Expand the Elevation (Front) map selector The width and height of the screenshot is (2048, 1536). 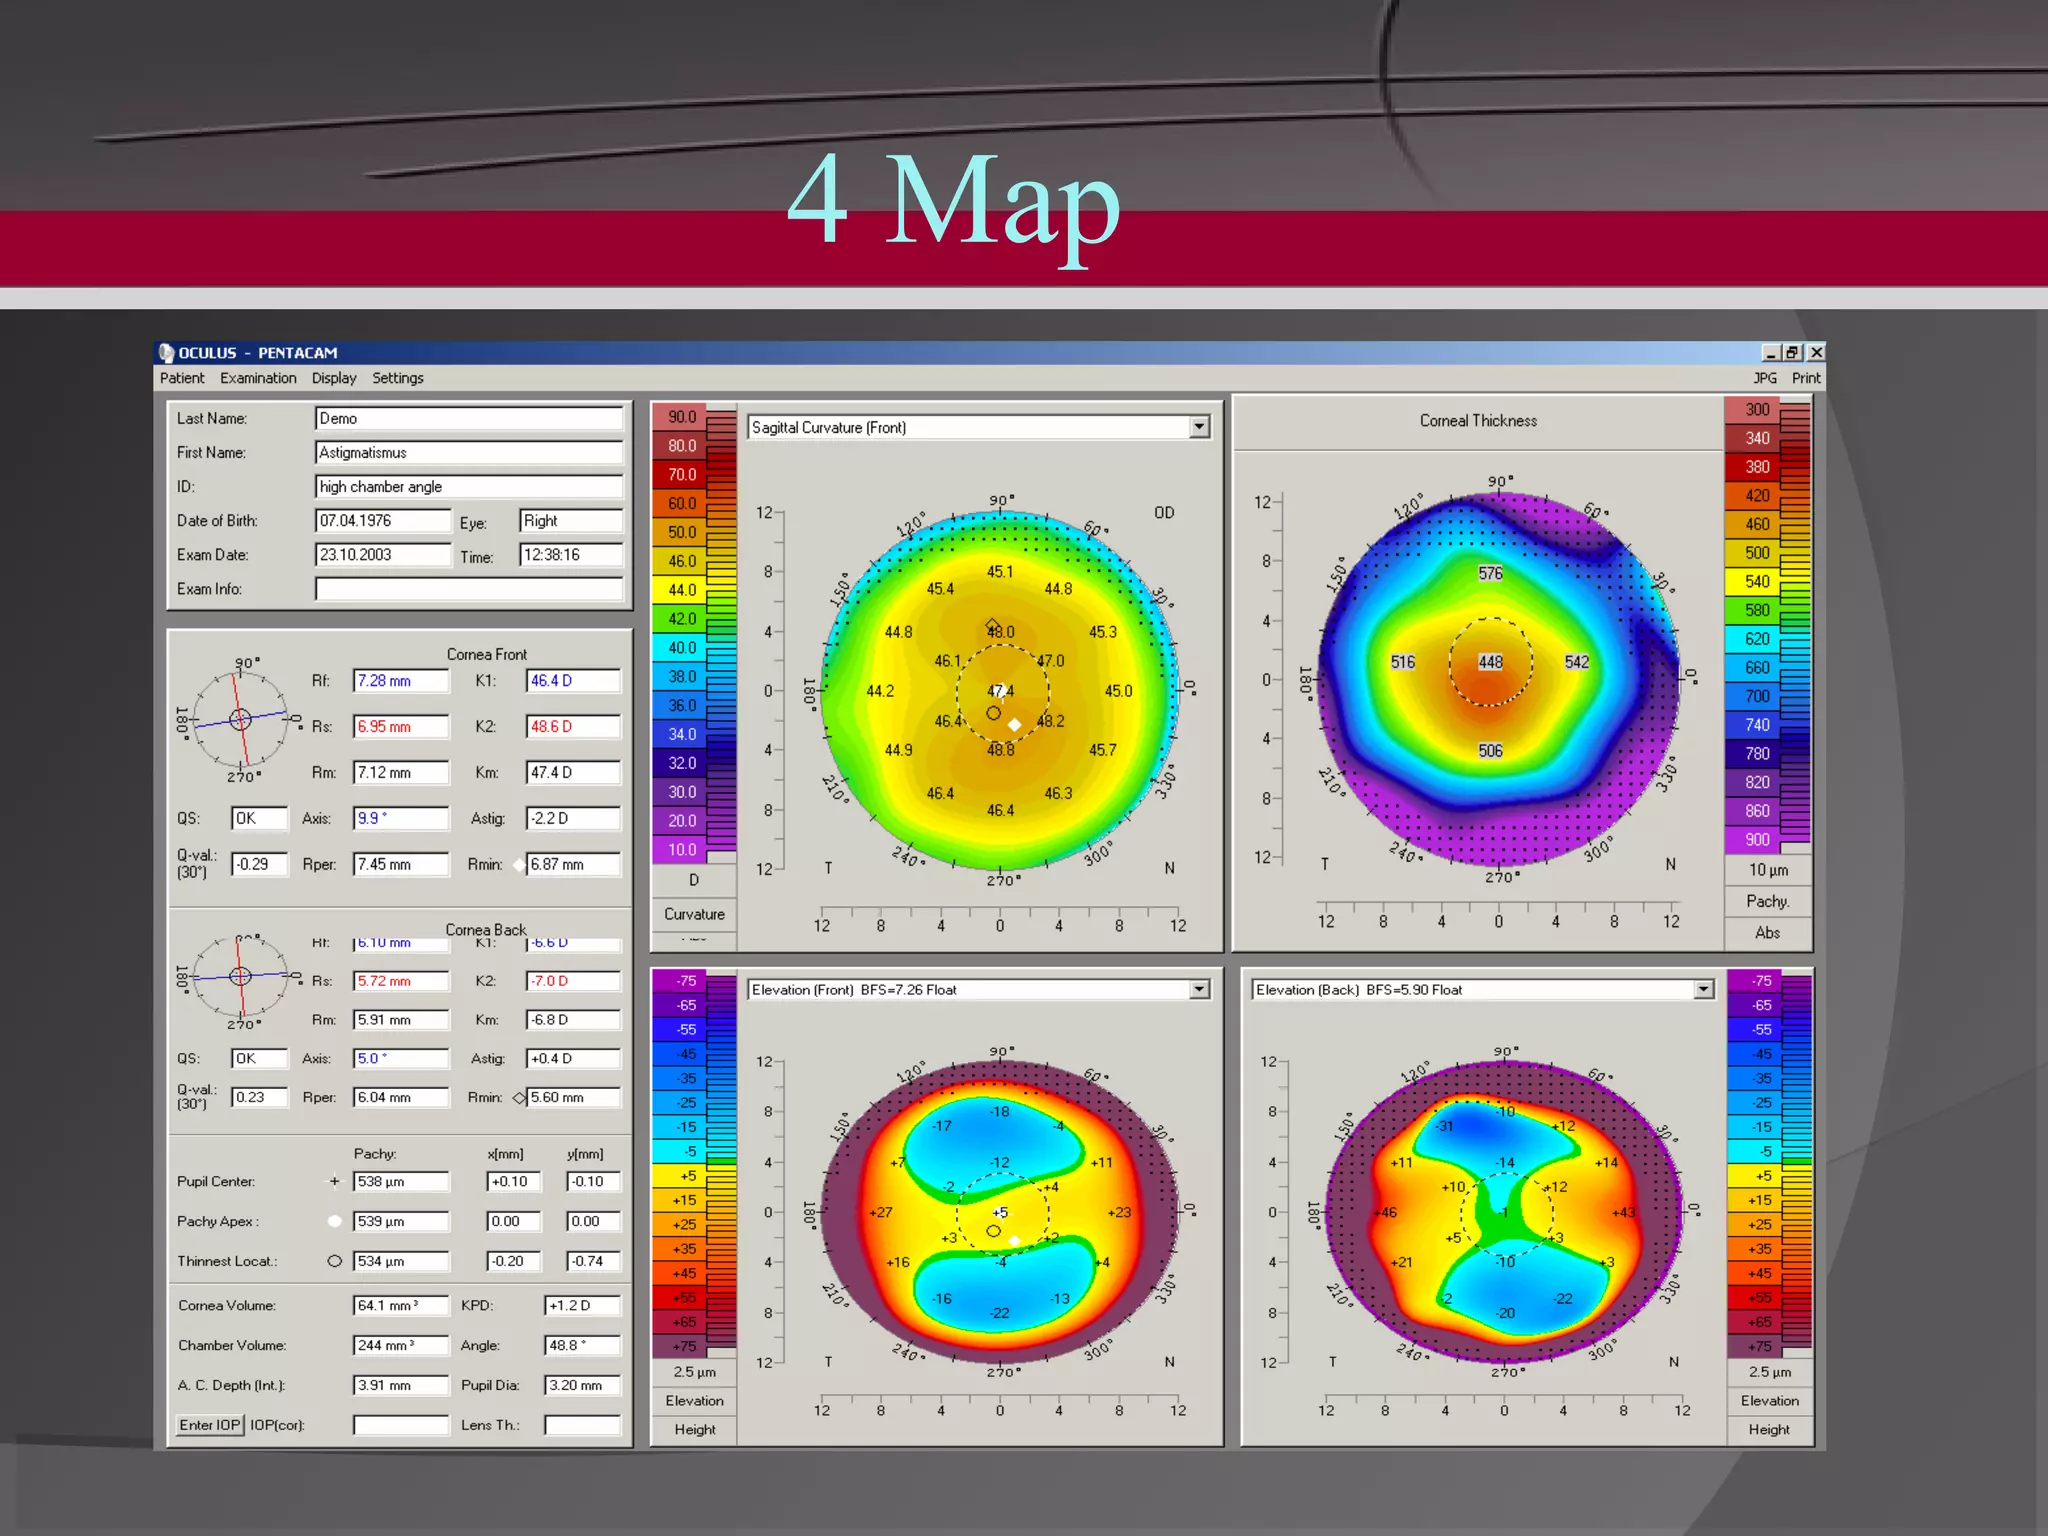[x=1199, y=990]
